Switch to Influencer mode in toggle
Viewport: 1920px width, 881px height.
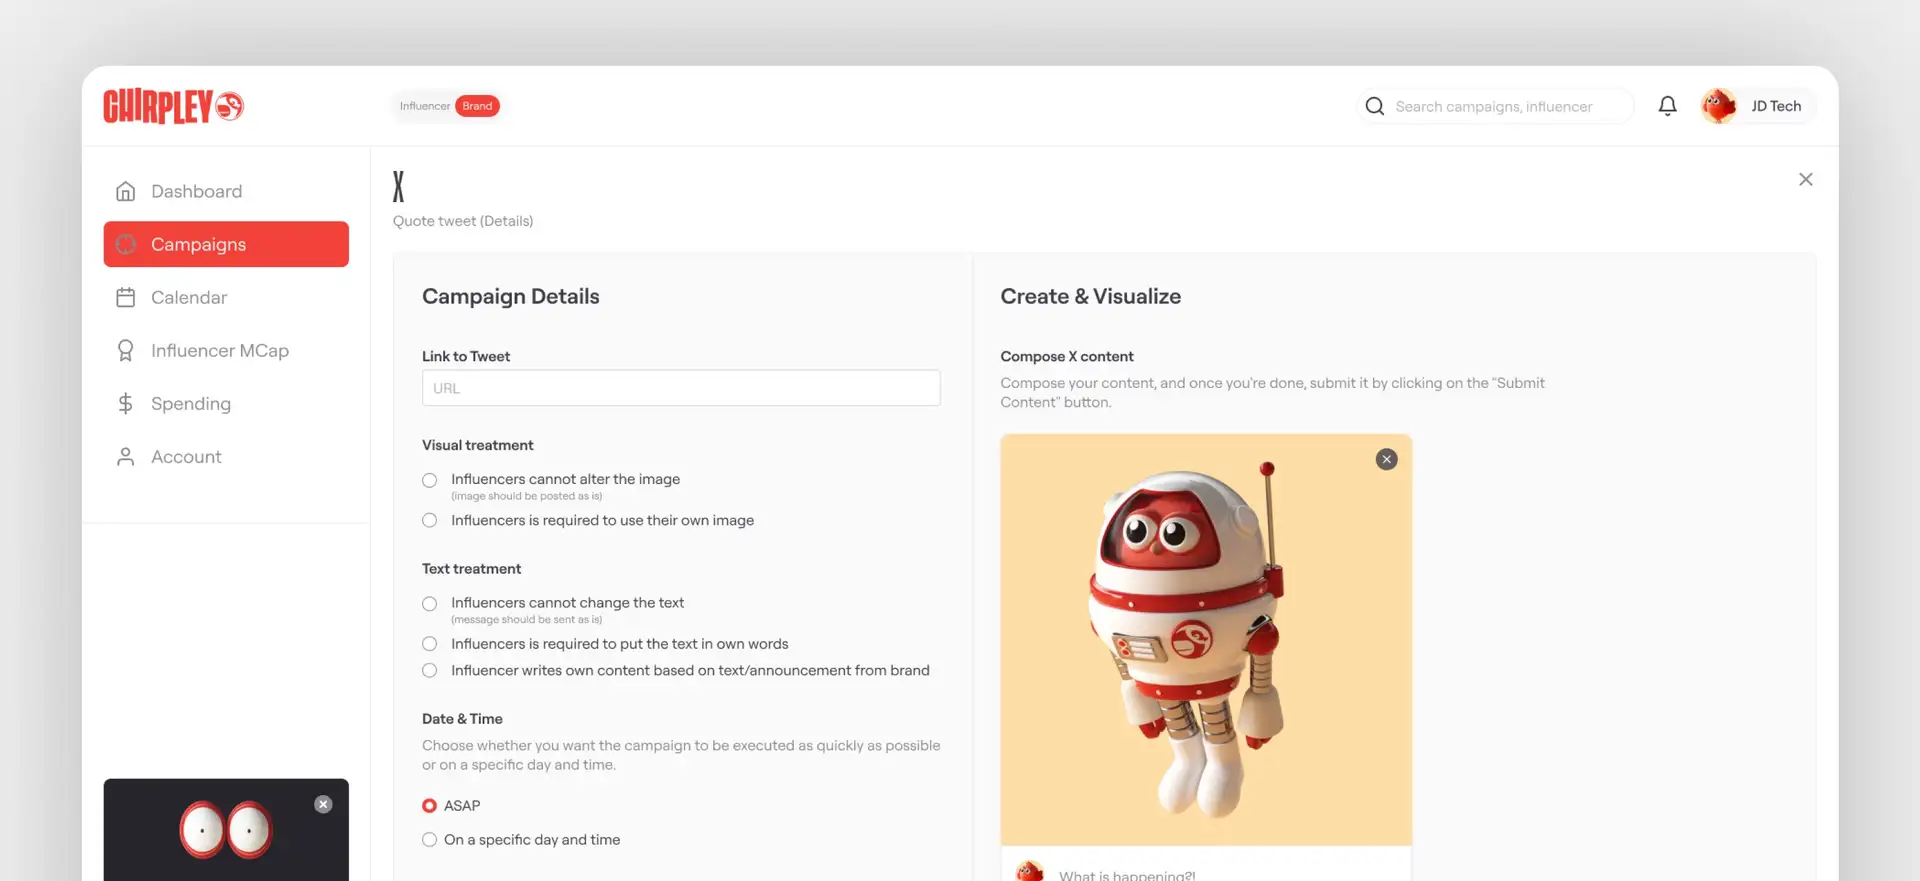point(424,106)
